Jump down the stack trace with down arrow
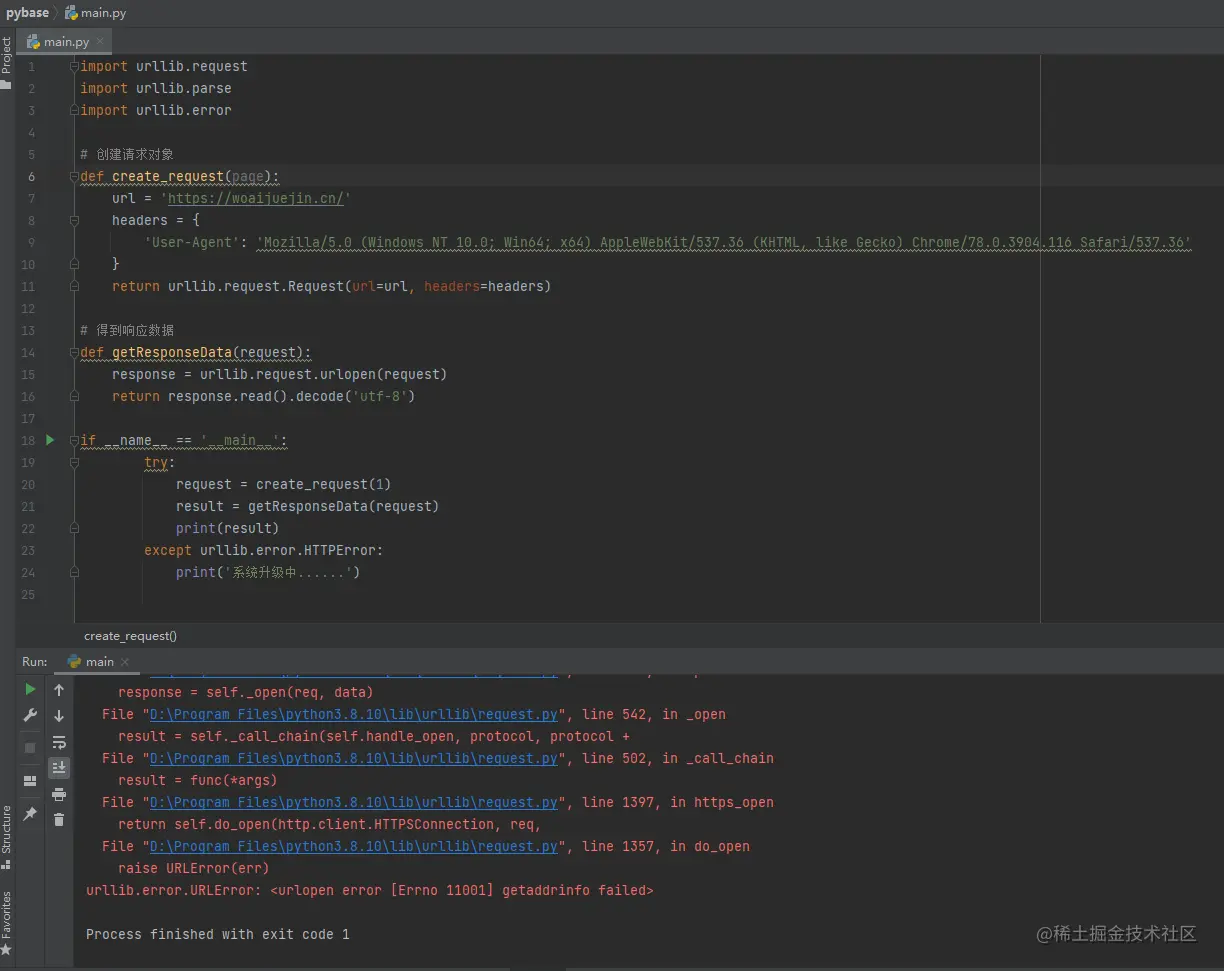Image resolution: width=1224 pixels, height=971 pixels. pyautogui.click(x=59, y=716)
